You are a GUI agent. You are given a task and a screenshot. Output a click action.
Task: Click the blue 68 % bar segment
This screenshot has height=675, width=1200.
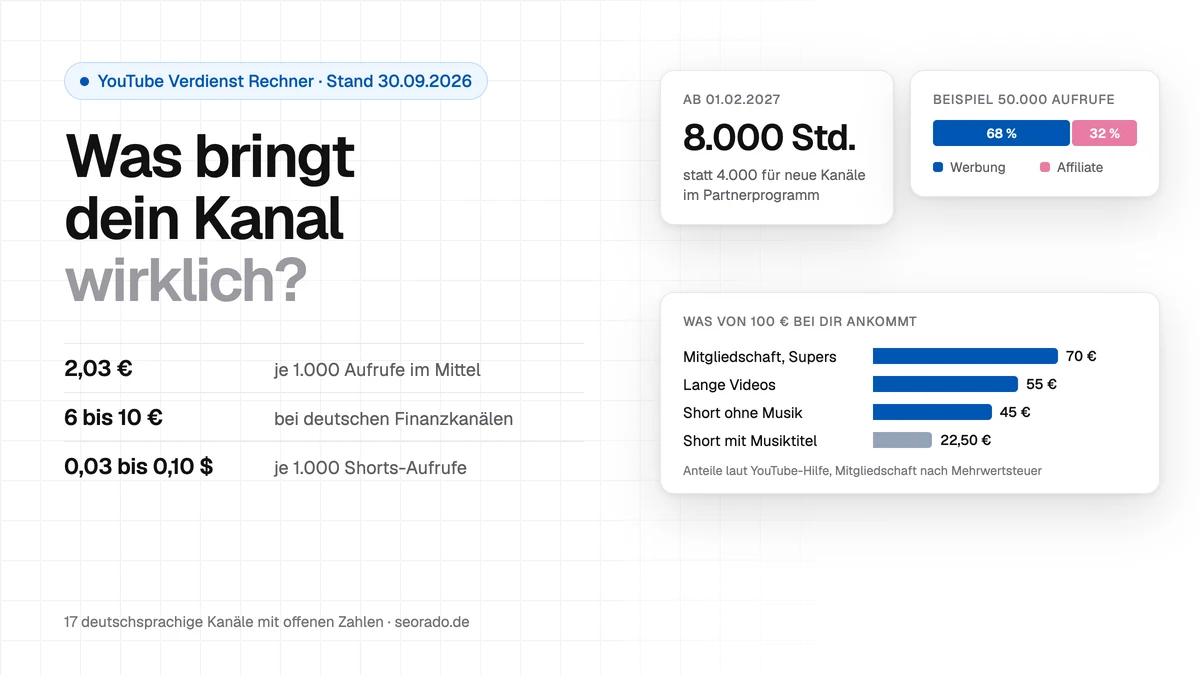click(1001, 133)
